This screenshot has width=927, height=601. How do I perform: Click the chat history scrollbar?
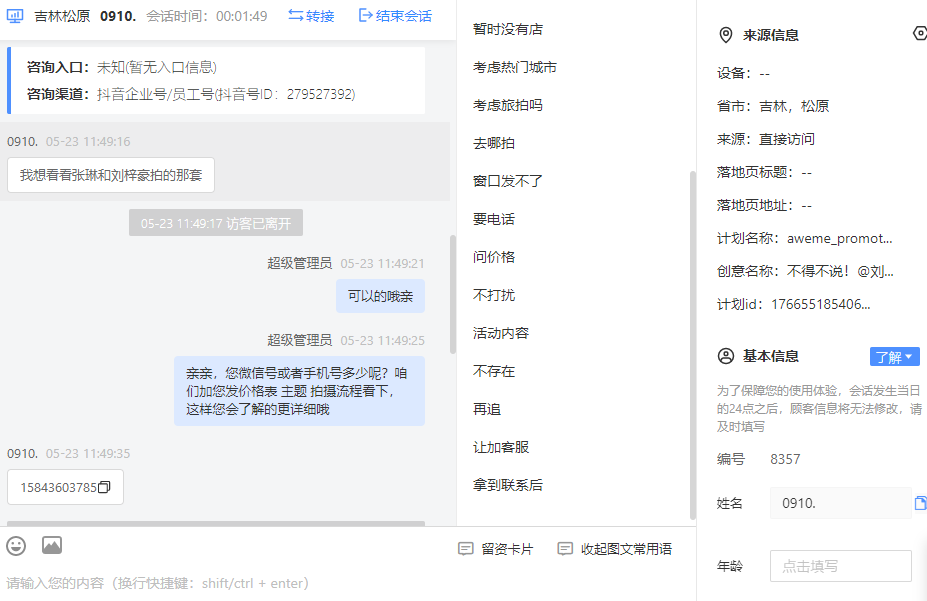pyautogui.click(x=453, y=294)
